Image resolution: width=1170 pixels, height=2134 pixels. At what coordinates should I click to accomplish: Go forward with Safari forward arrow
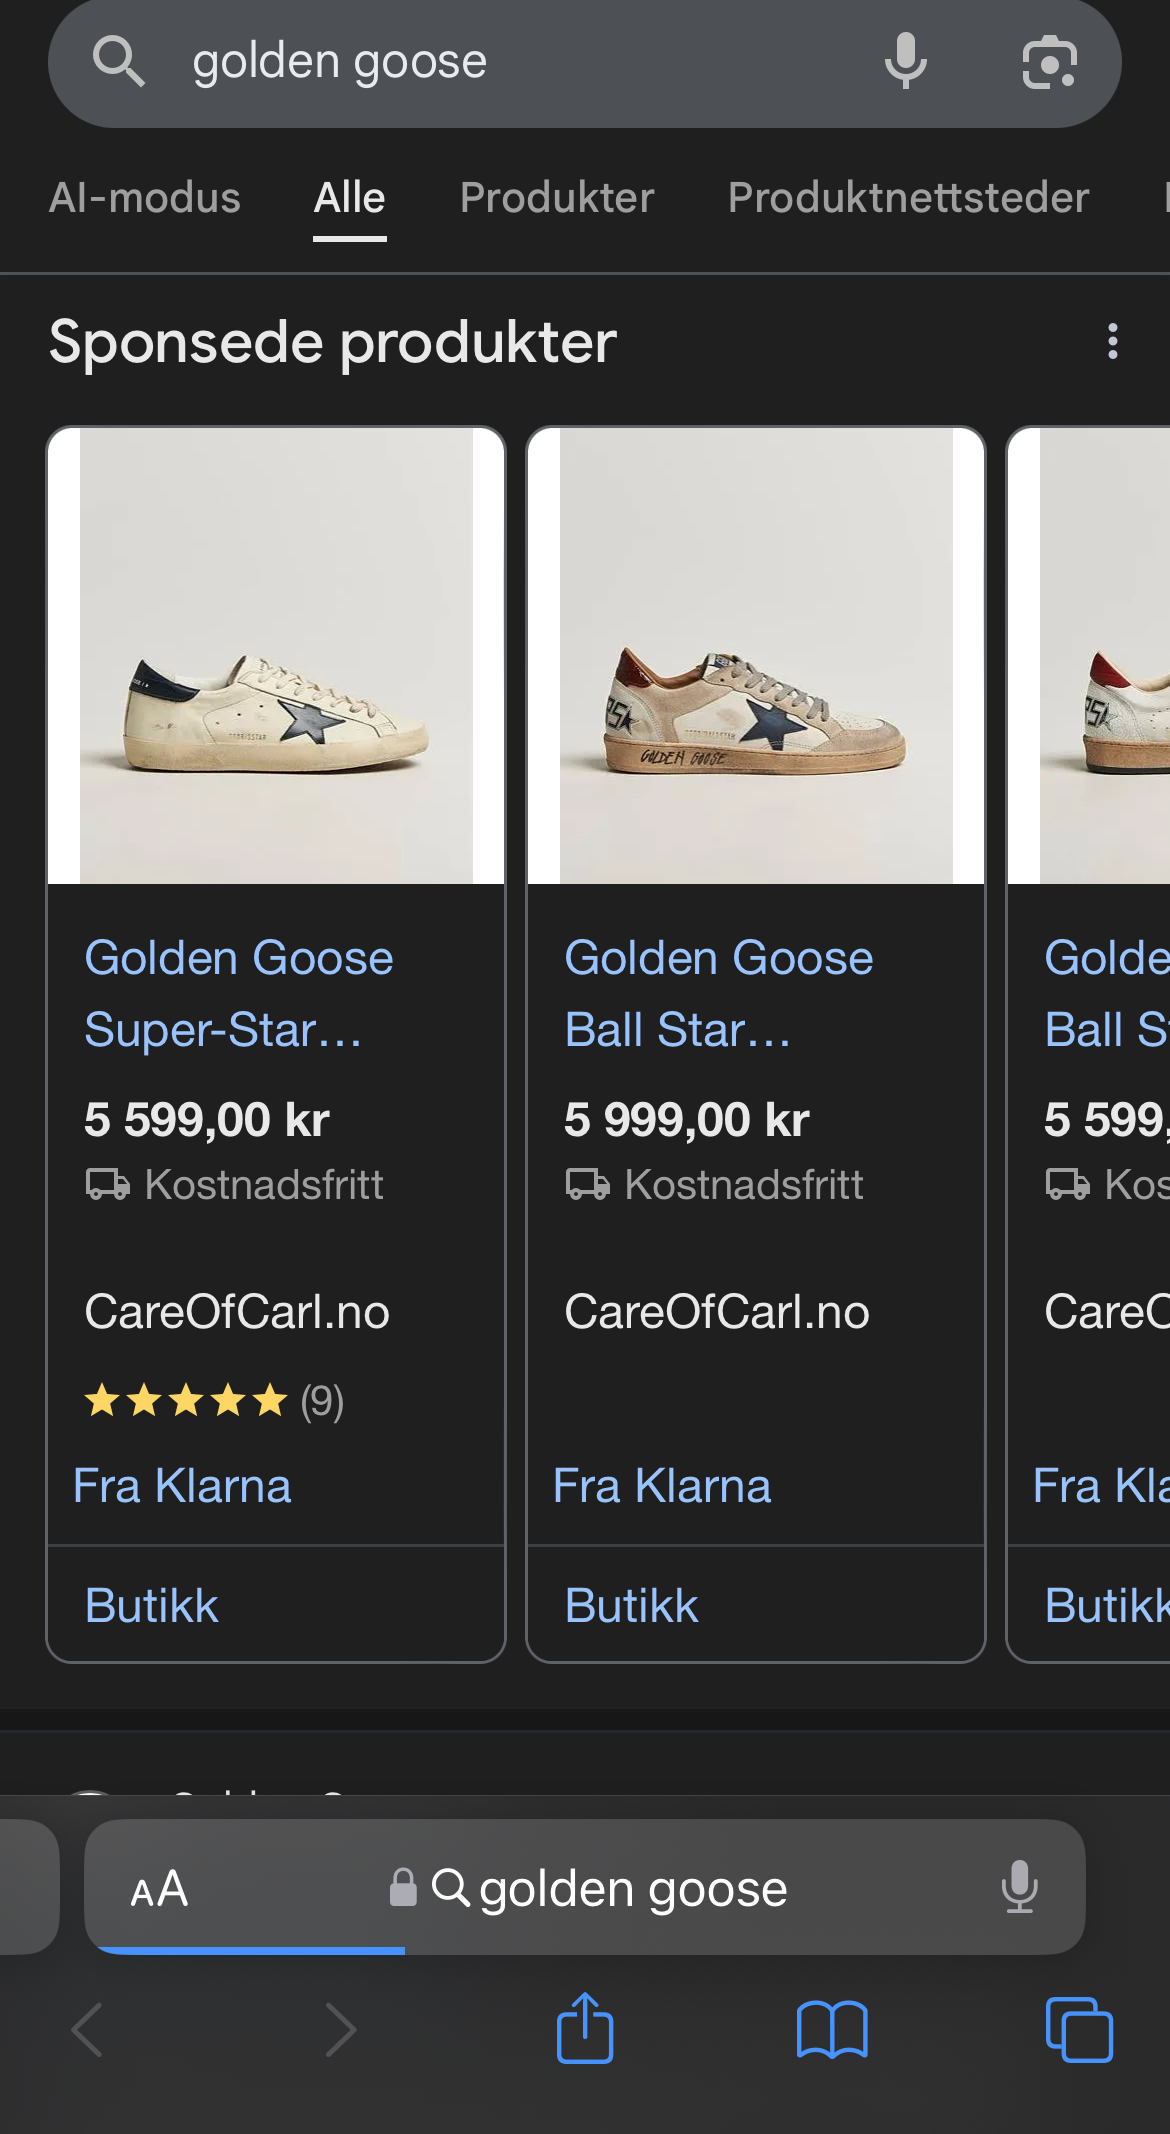340,2030
